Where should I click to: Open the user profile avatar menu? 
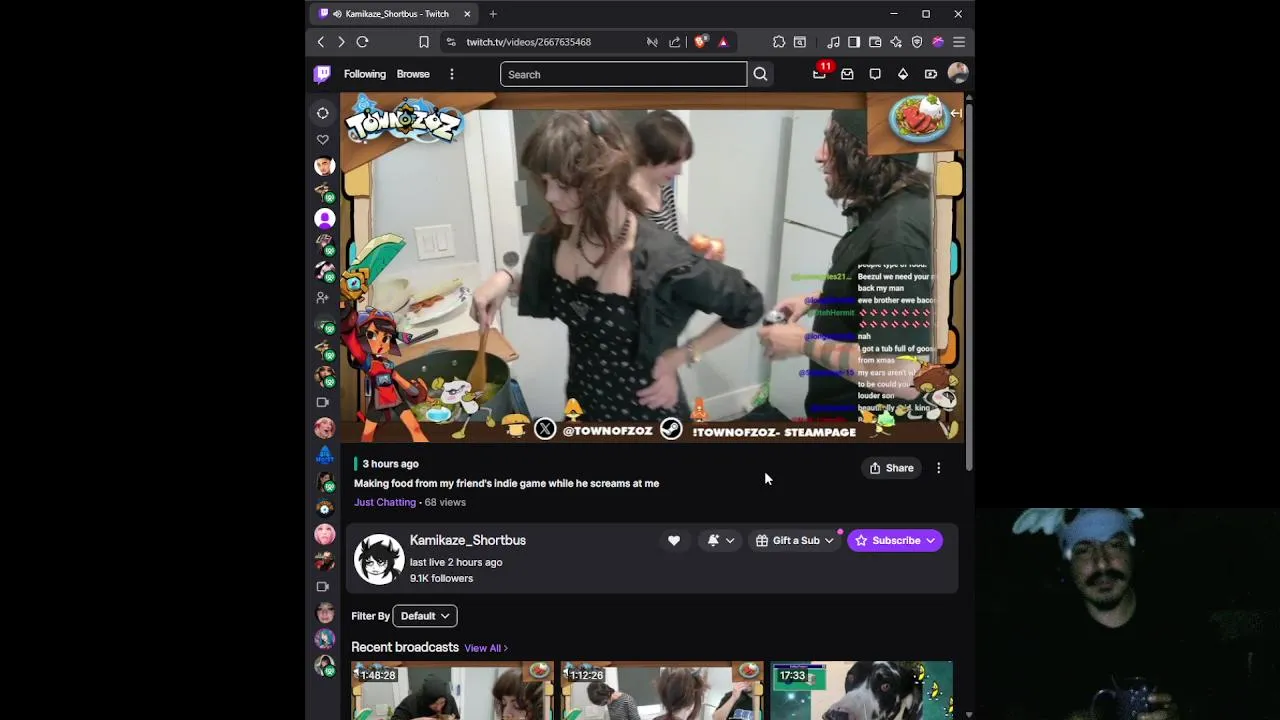coord(958,74)
